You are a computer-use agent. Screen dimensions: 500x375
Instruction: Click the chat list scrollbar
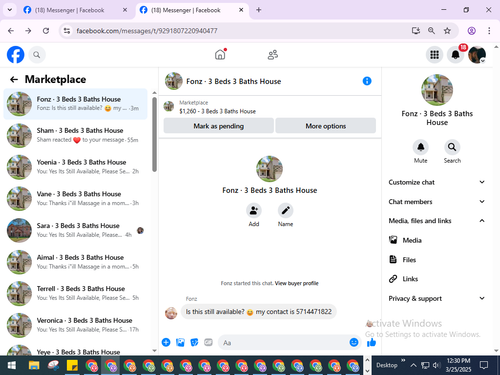(154, 134)
